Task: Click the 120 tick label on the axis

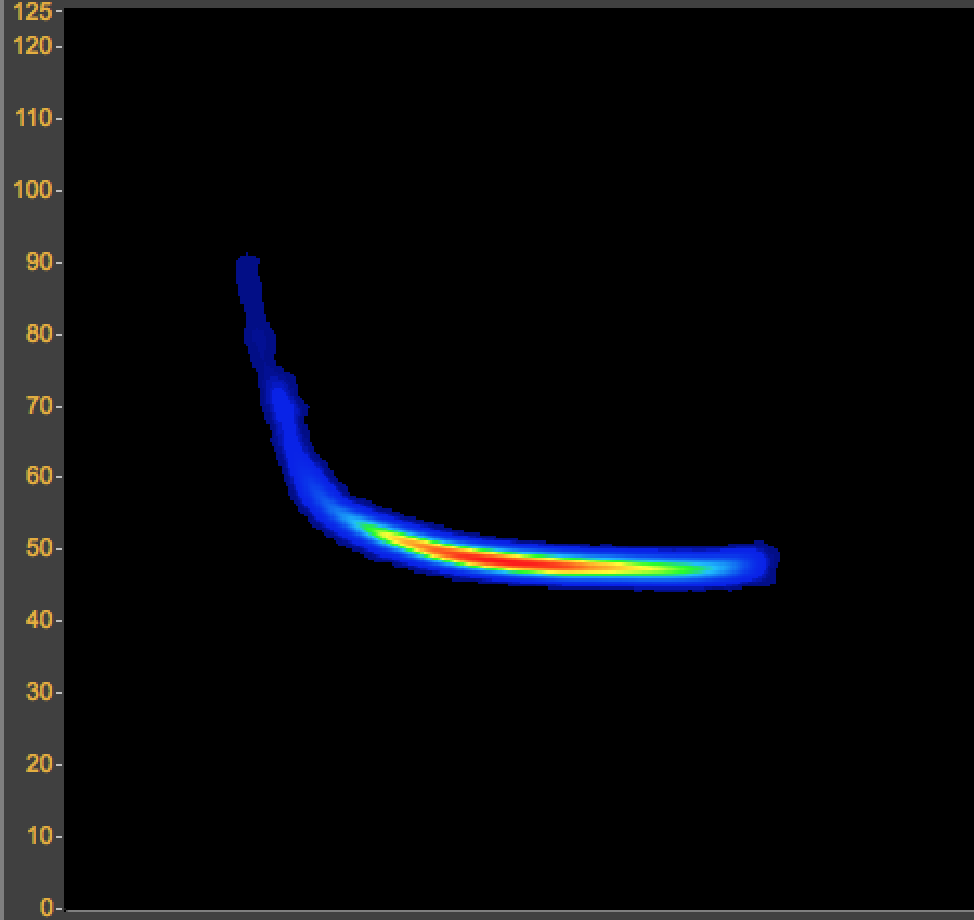Action: pyautogui.click(x=32, y=46)
